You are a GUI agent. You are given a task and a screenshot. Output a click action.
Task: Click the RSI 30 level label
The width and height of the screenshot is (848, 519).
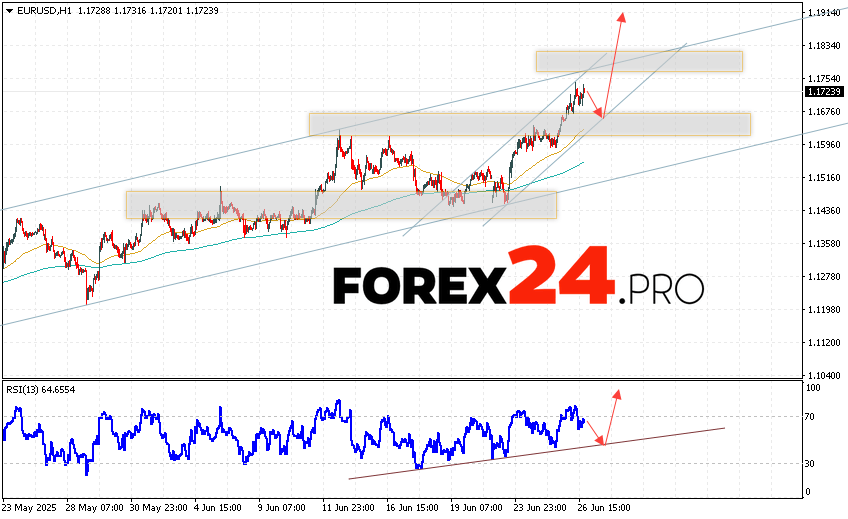pyautogui.click(x=813, y=464)
